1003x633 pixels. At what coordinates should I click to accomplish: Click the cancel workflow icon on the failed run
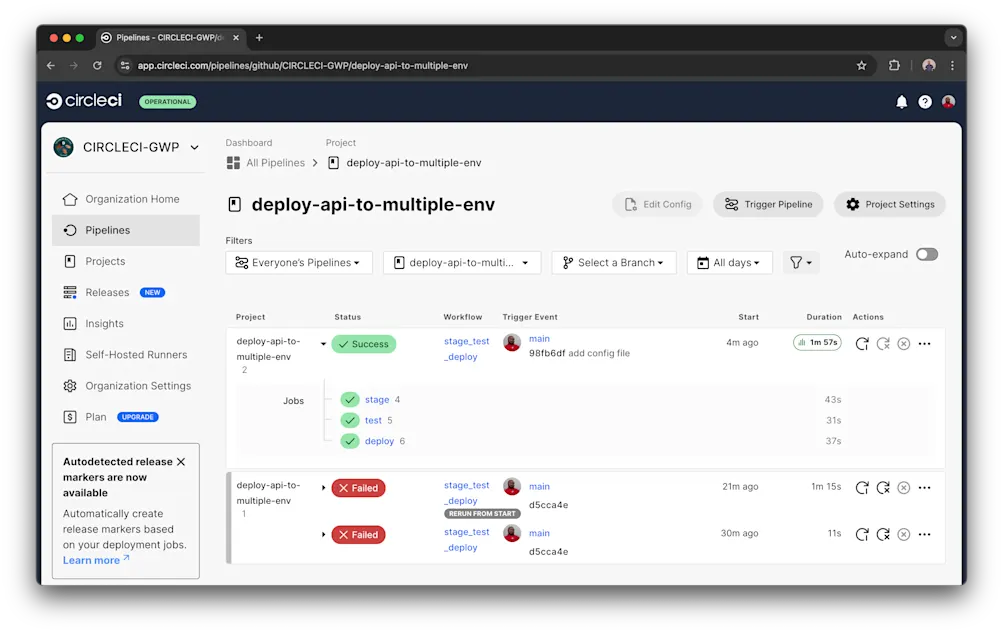[x=903, y=487]
